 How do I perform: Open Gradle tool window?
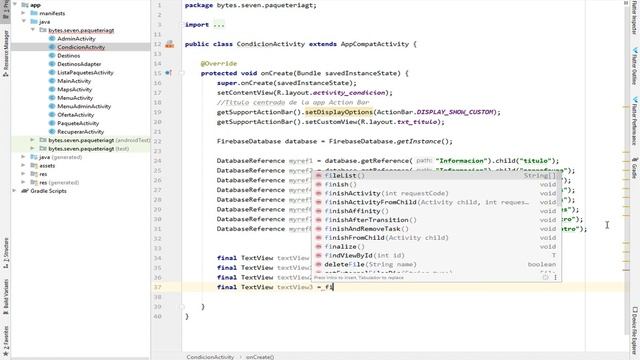[x=635, y=168]
